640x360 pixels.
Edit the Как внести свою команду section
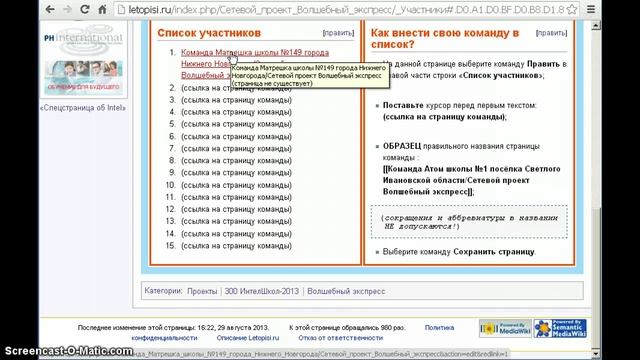(x=551, y=33)
